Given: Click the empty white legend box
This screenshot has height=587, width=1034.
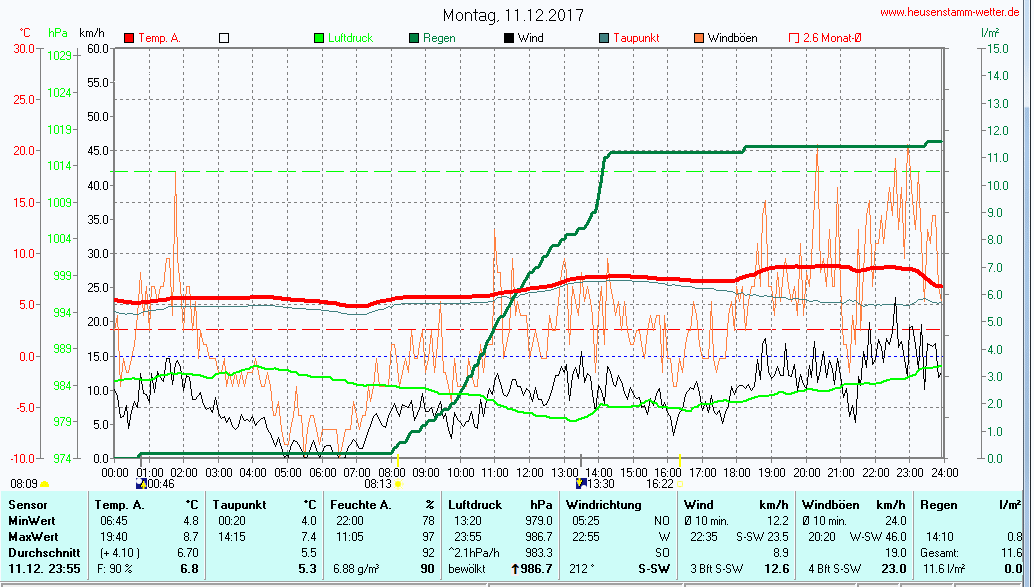Looking at the screenshot, I should tap(224, 38).
